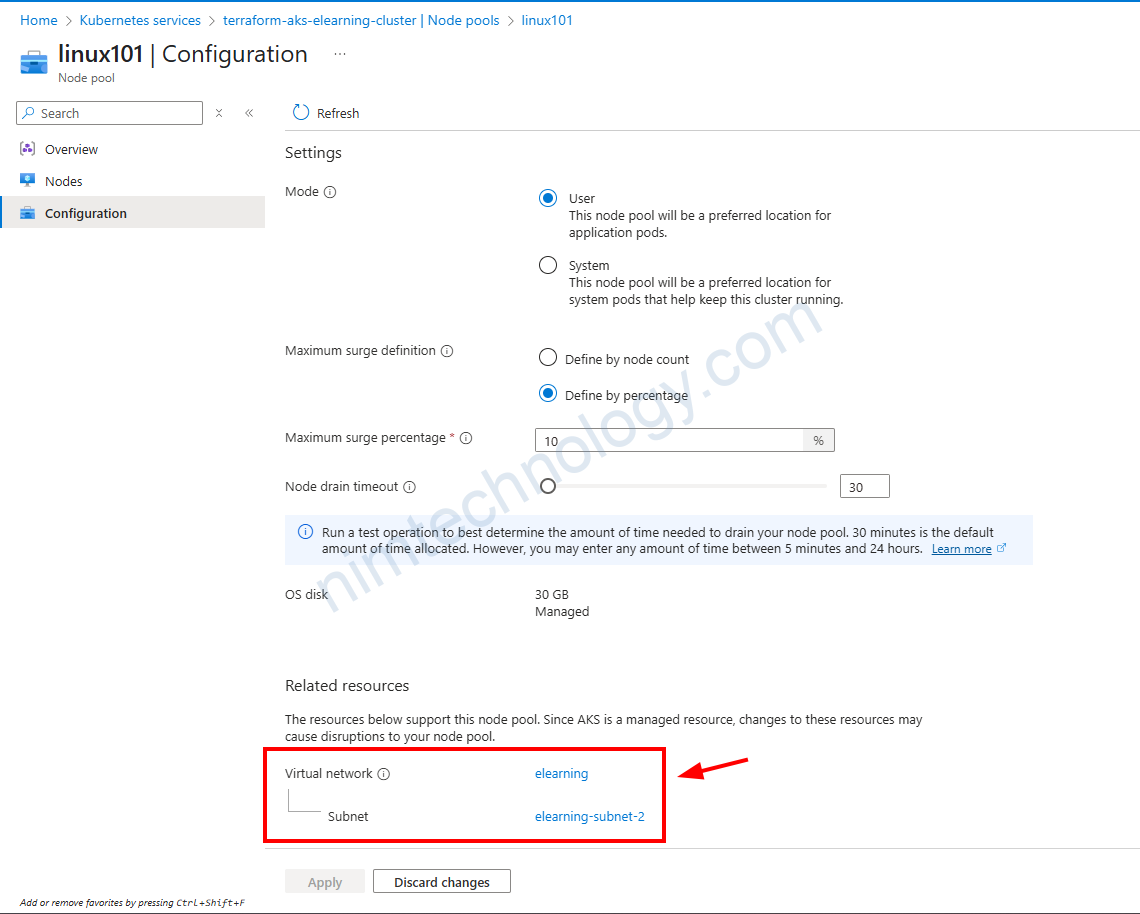Click the Maximum surge percentage info icon
The image size is (1140, 914).
466,438
